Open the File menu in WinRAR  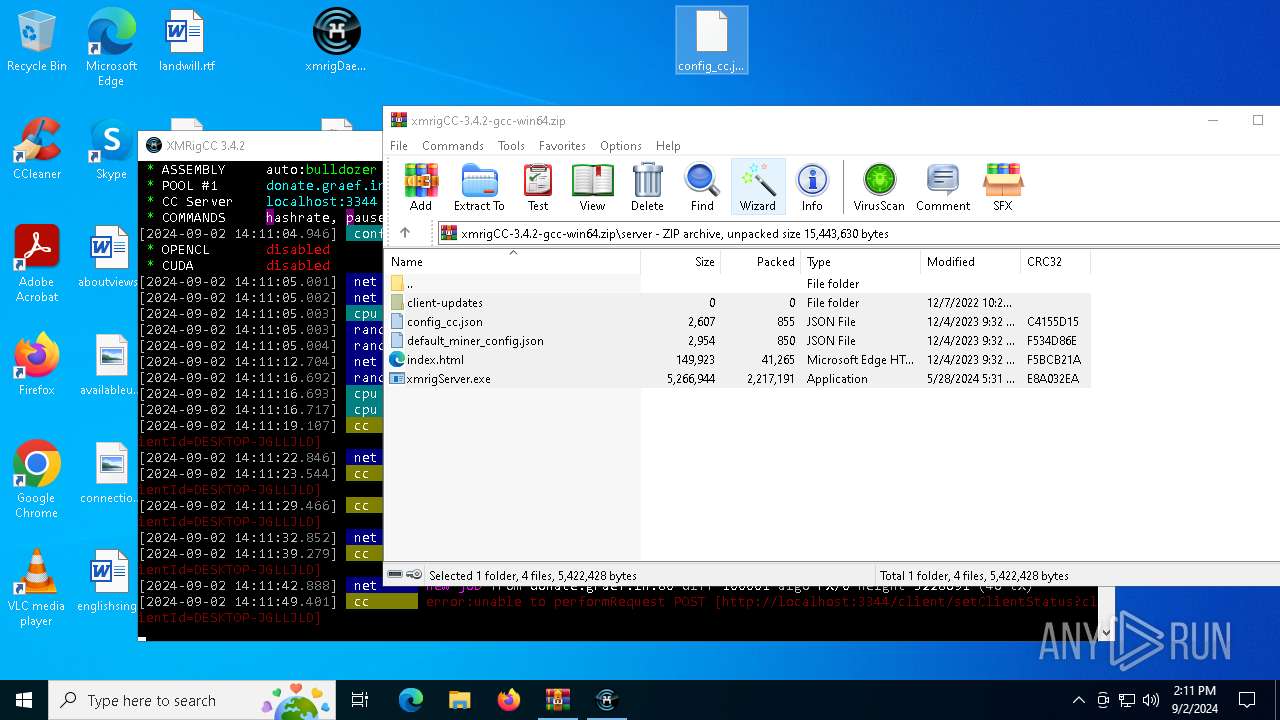click(x=399, y=146)
